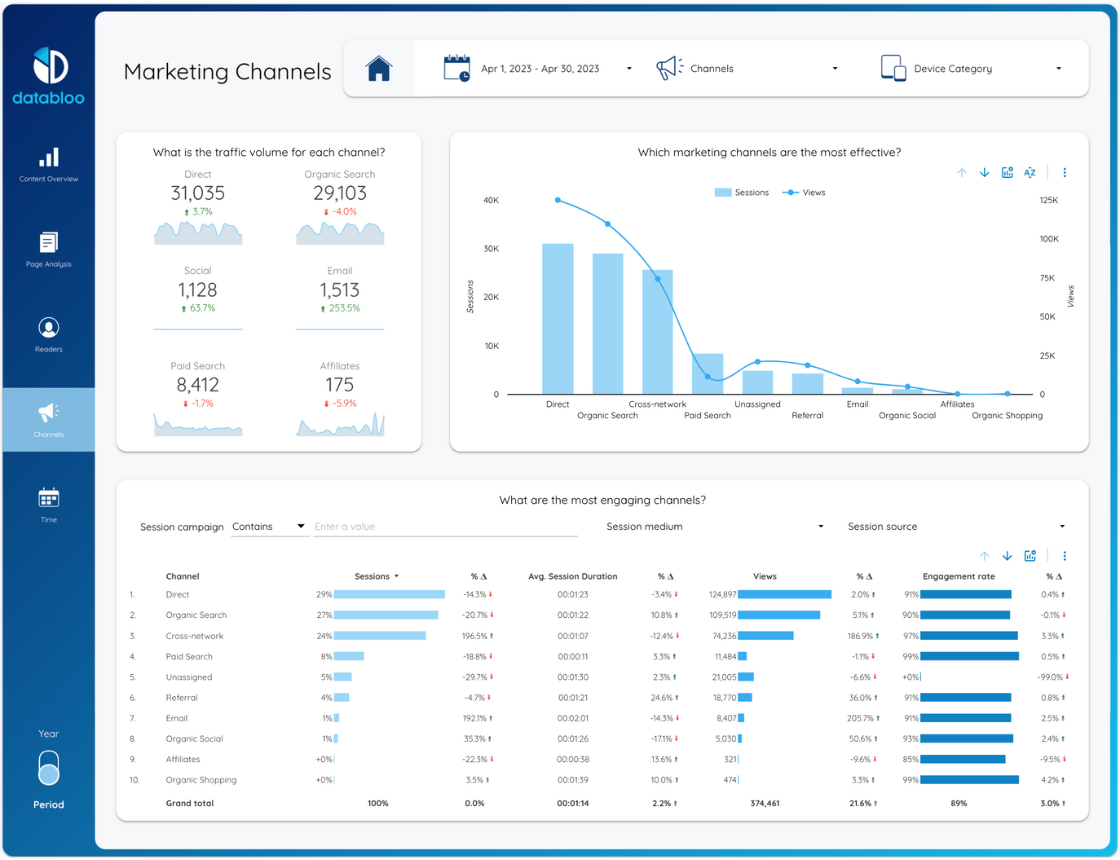1120x860 pixels.
Task: Click the Channels filter megaphone icon
Action: click(669, 68)
